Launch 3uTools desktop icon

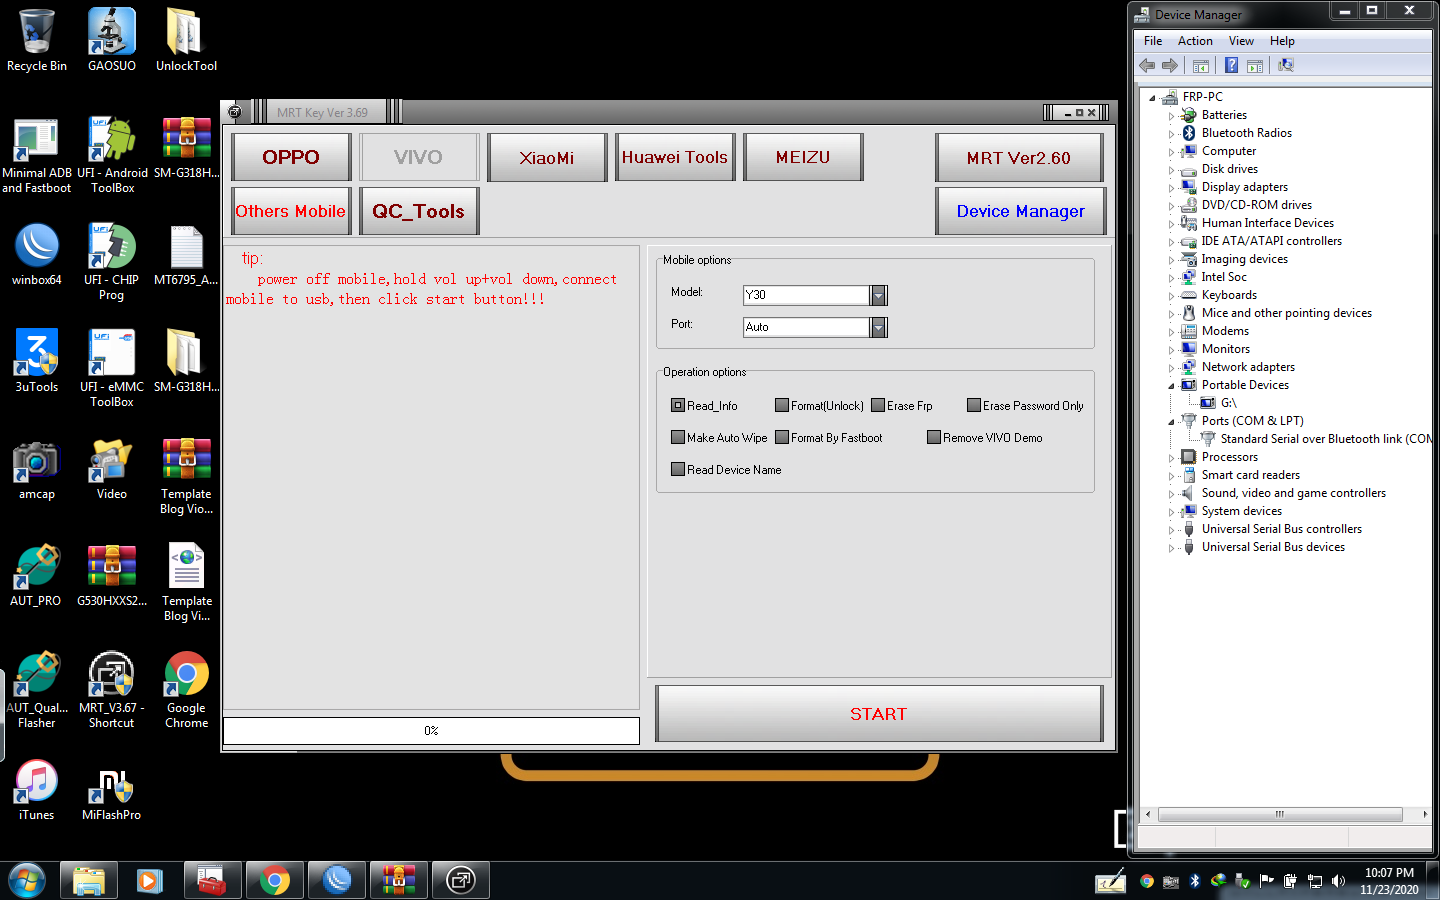click(37, 360)
